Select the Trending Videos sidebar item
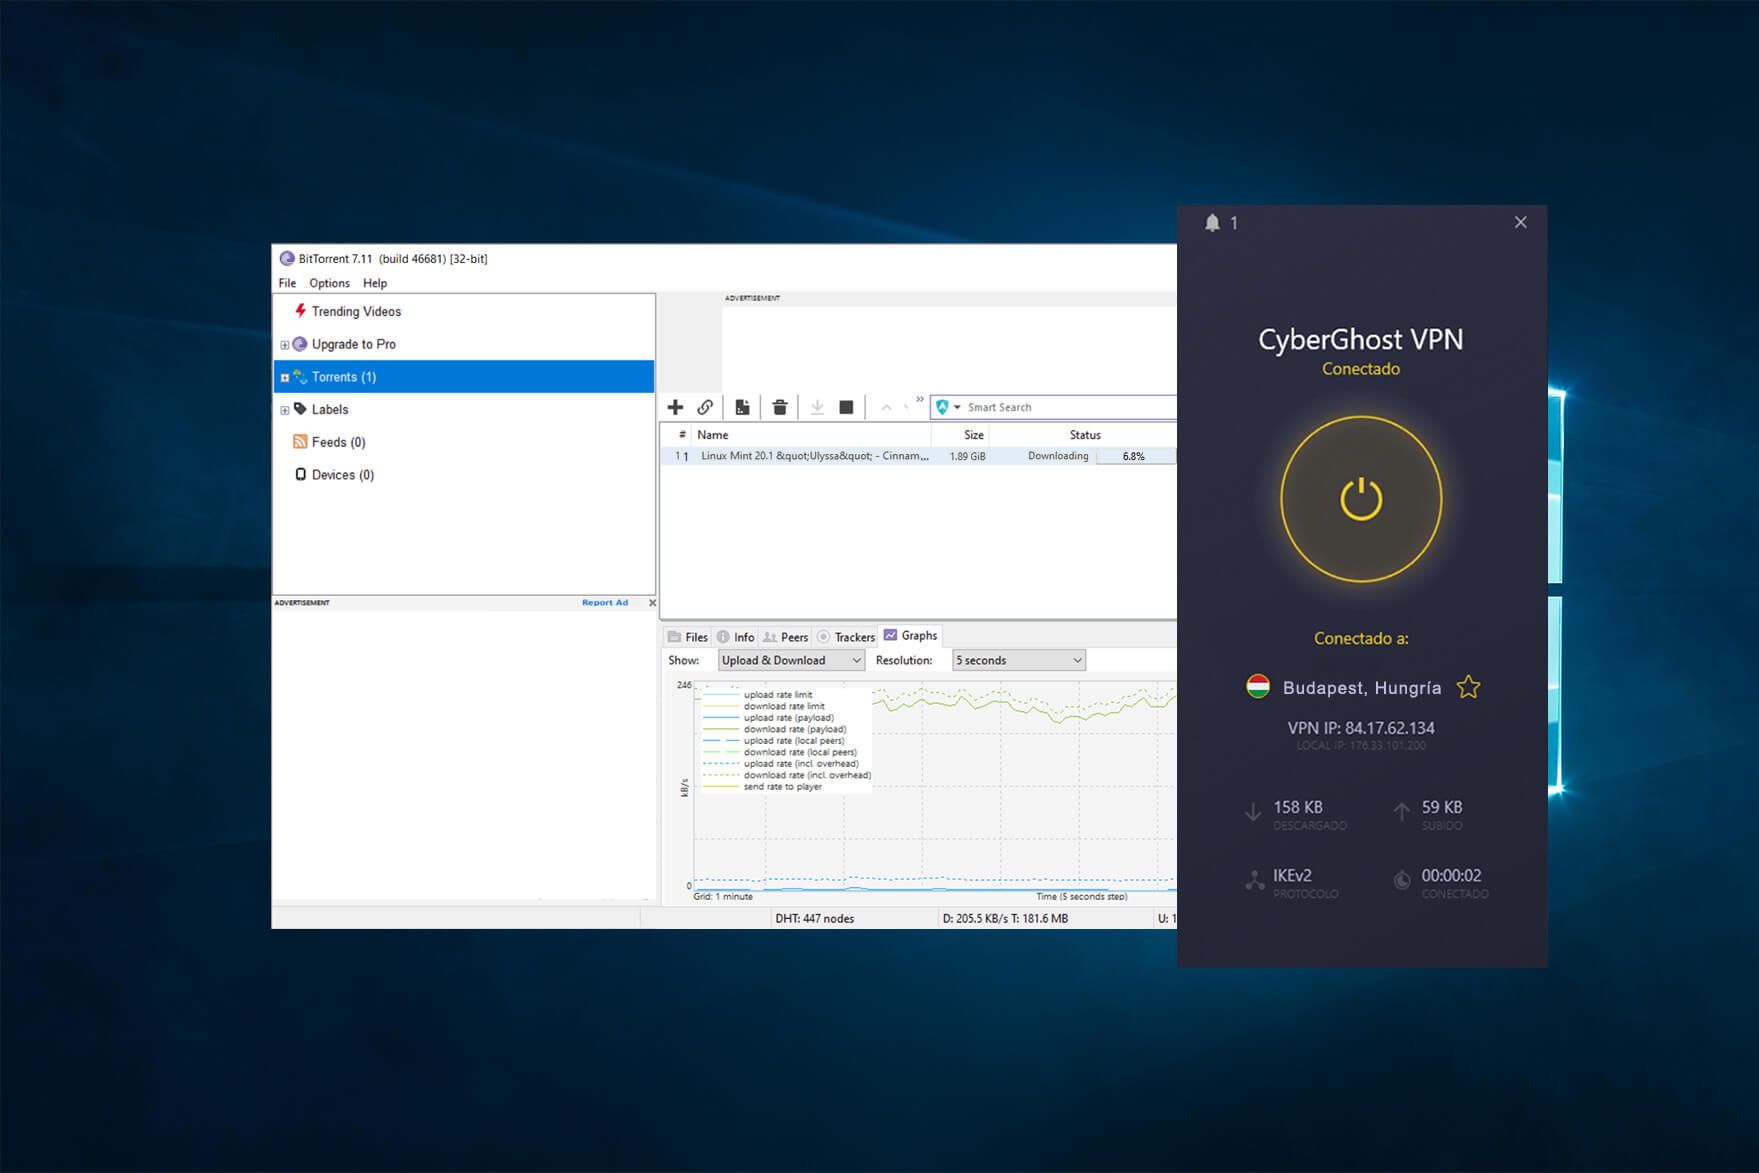 pyautogui.click(x=355, y=311)
